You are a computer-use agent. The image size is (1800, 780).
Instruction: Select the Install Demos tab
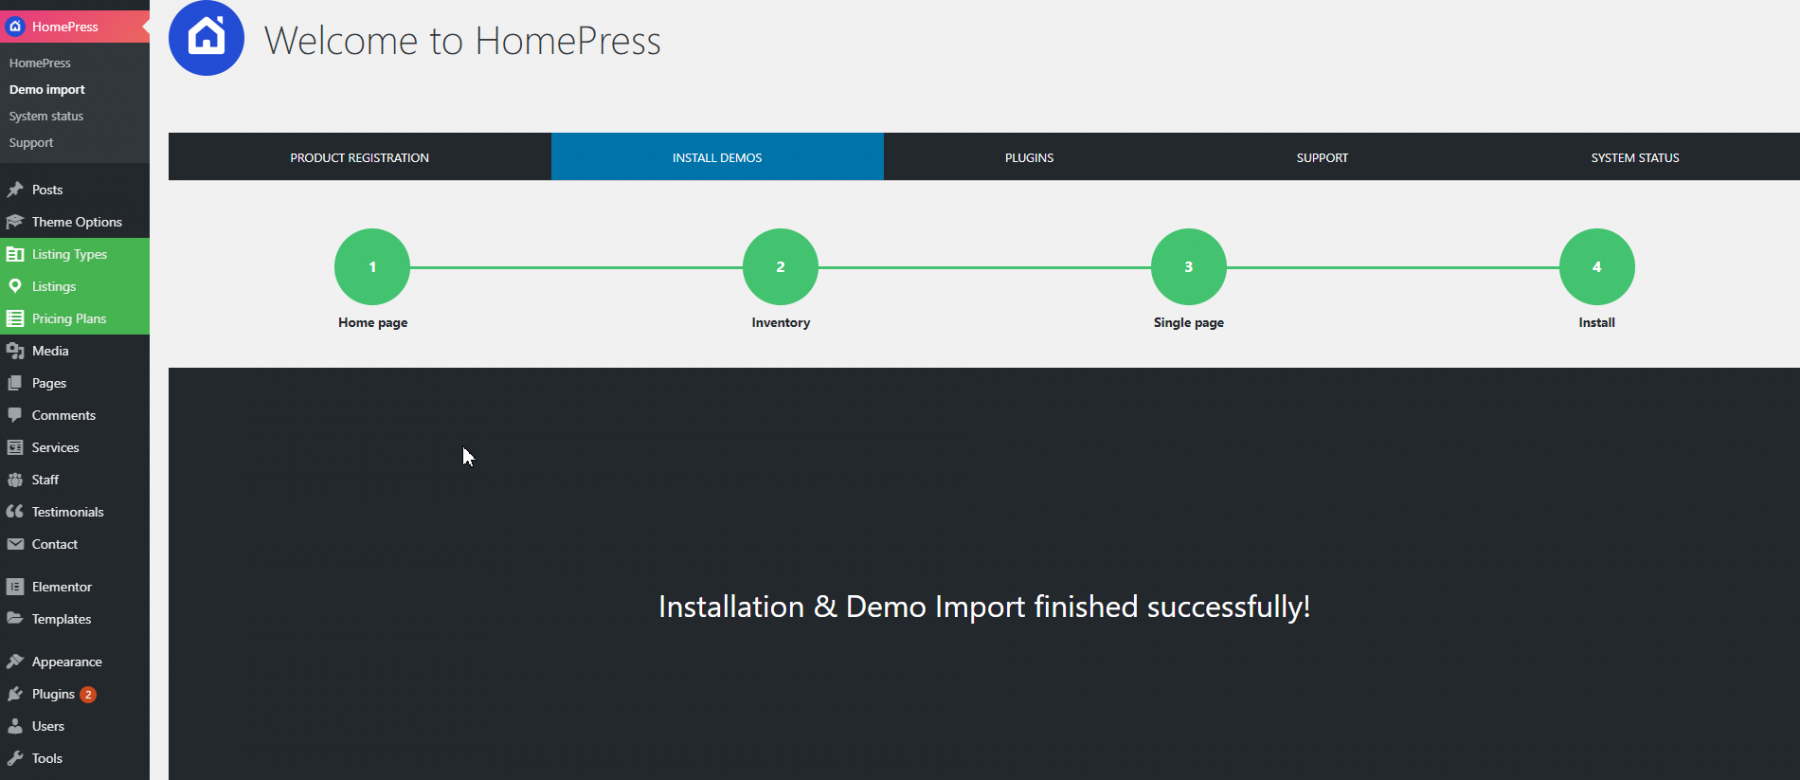717,157
